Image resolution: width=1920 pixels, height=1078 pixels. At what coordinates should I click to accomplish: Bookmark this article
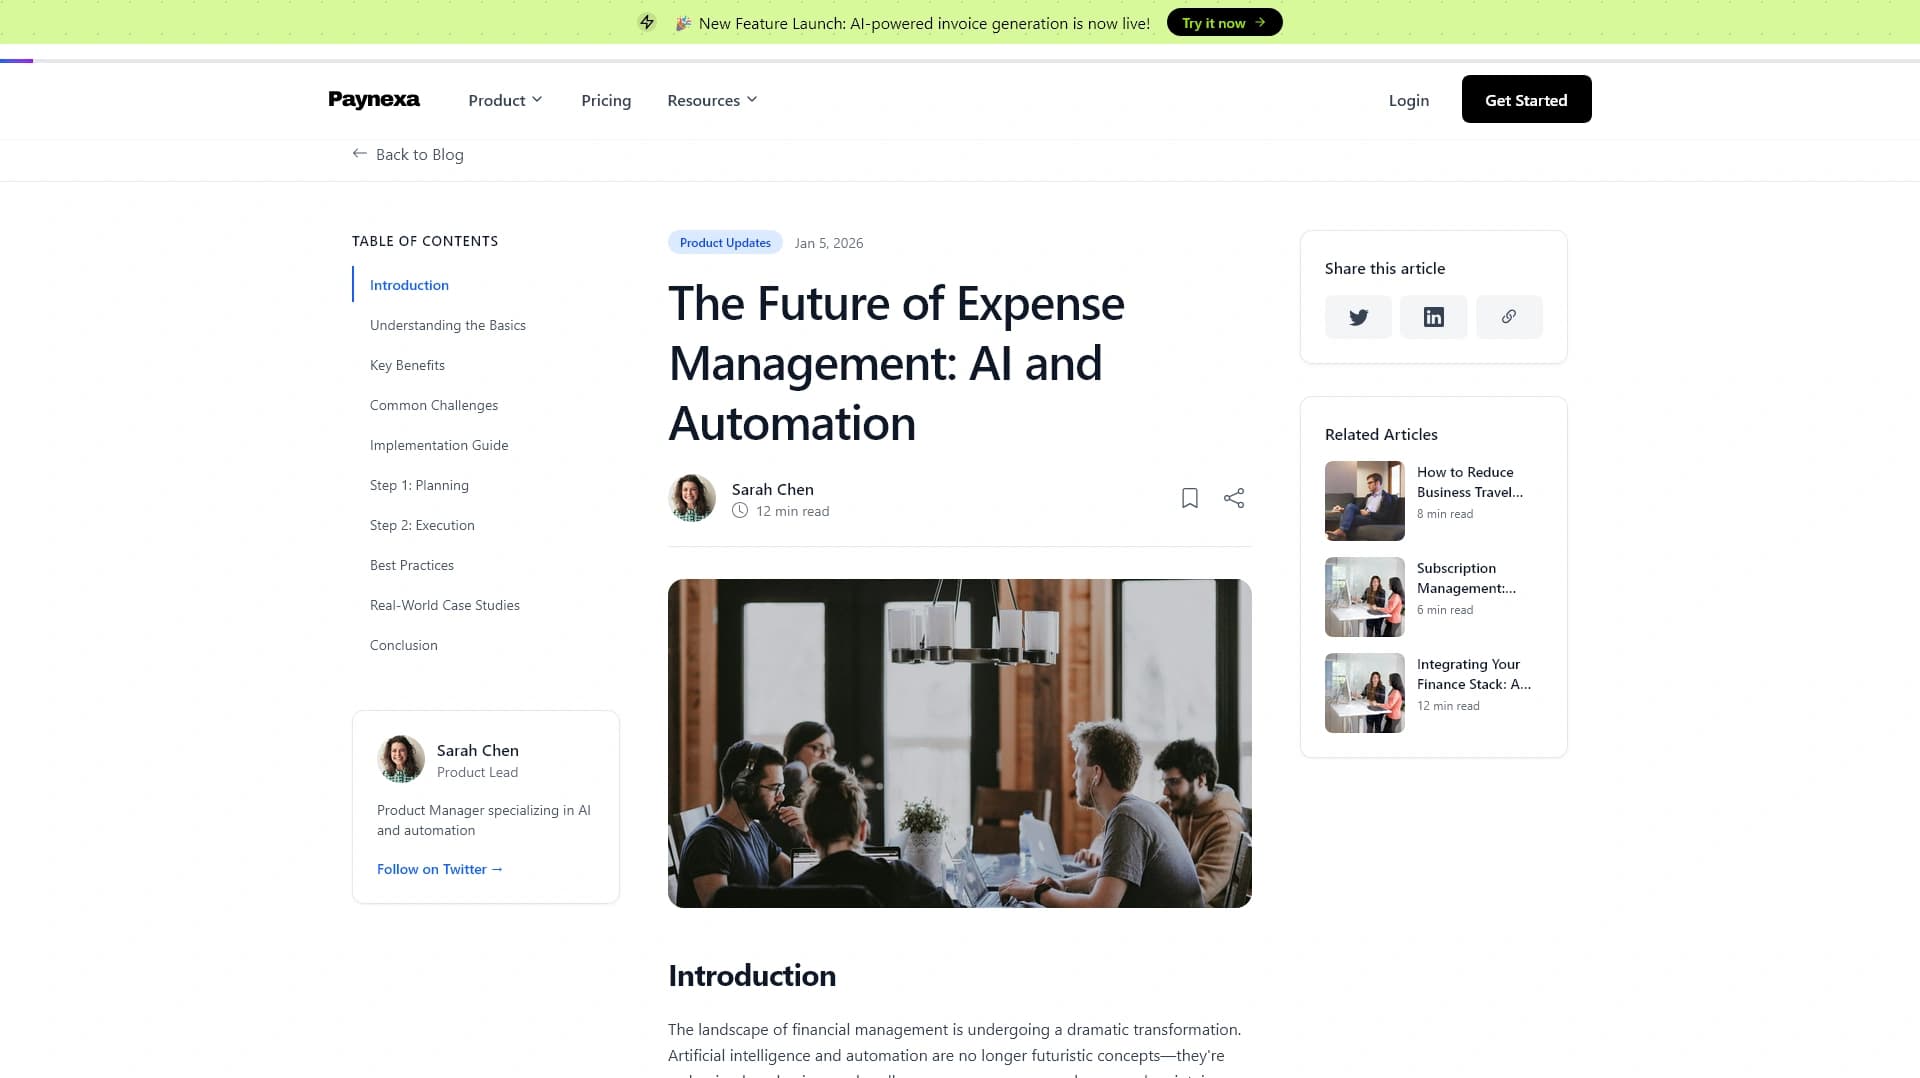[x=1189, y=498]
